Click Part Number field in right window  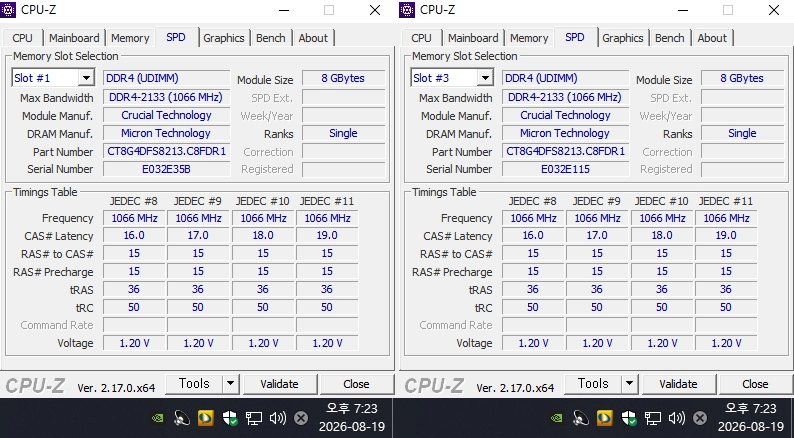pos(566,151)
